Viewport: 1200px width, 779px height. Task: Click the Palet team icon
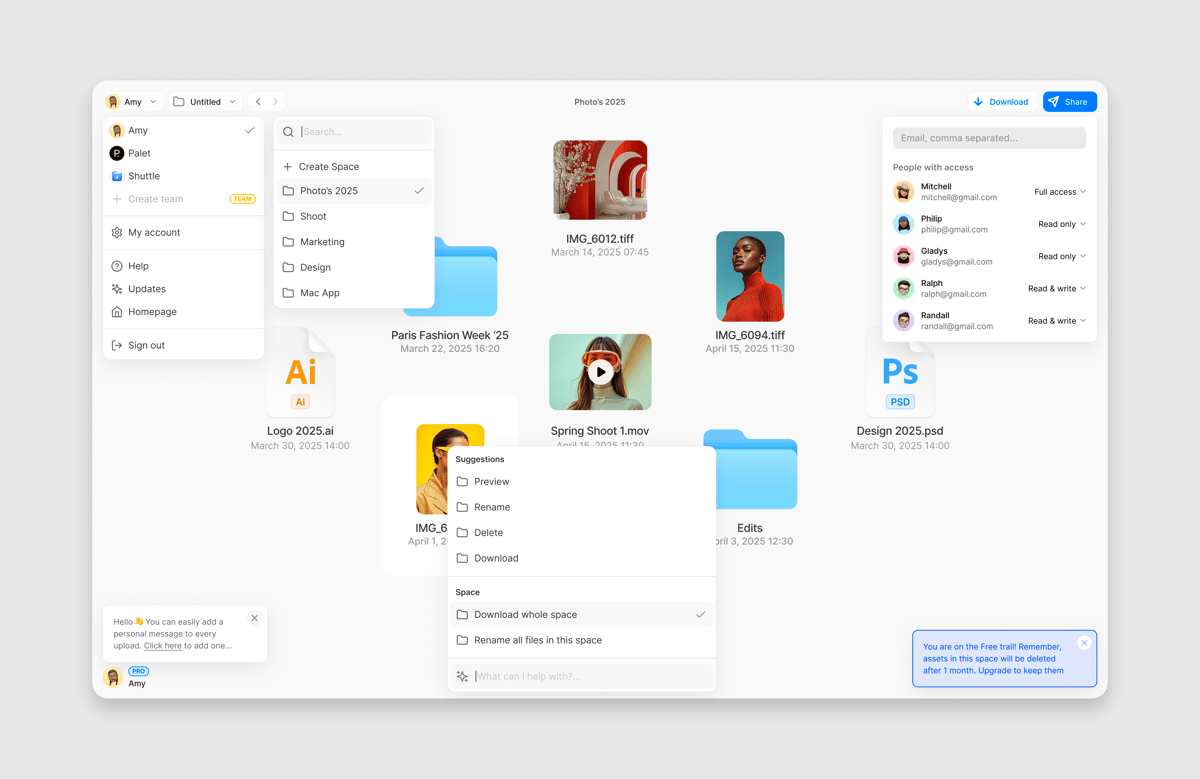117,153
